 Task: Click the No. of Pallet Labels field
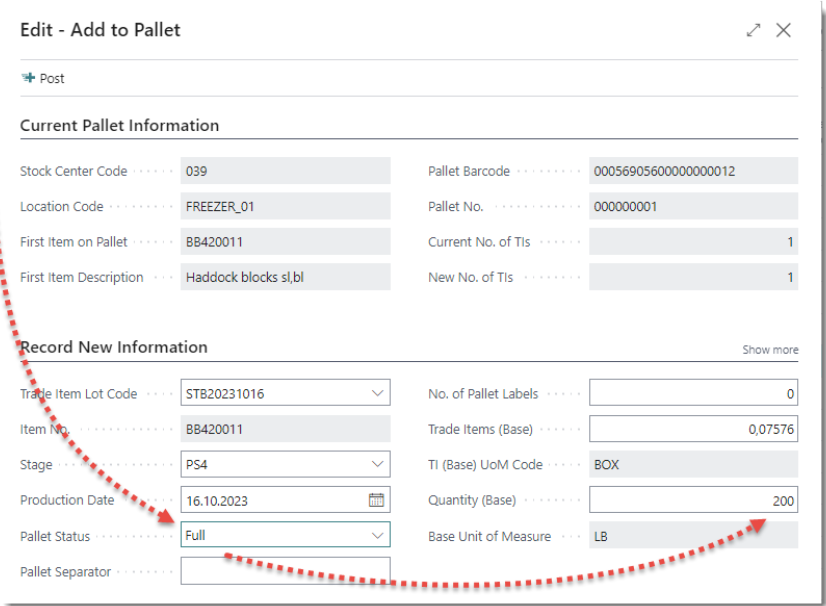pos(692,394)
